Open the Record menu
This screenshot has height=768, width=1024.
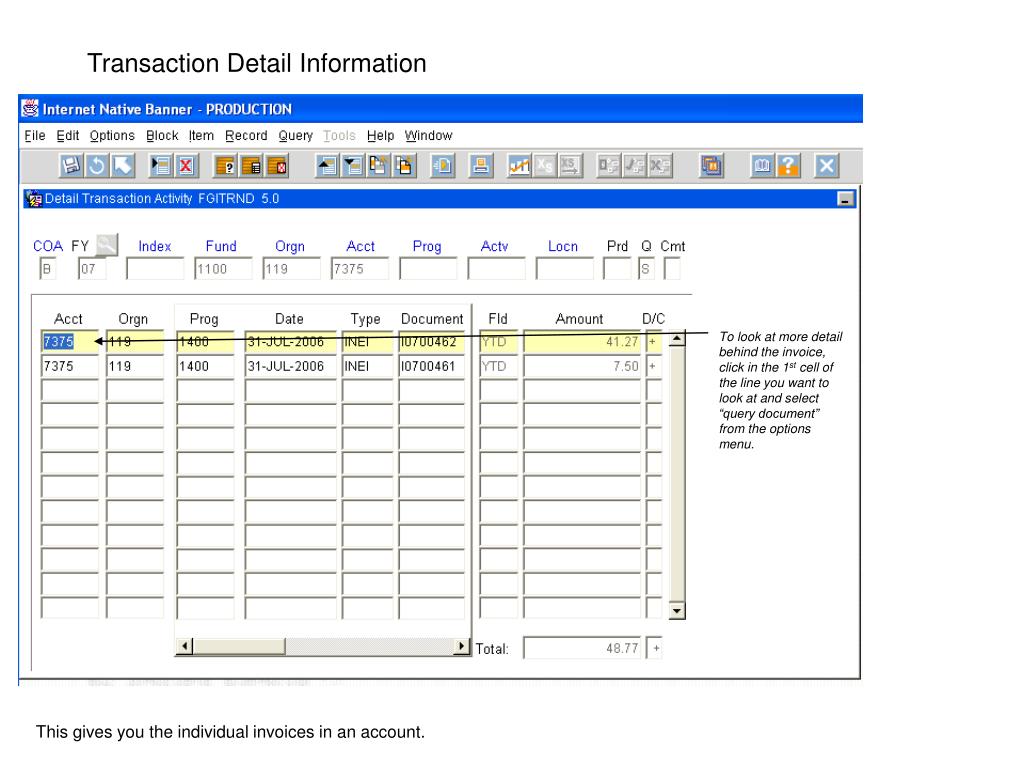[x=246, y=135]
